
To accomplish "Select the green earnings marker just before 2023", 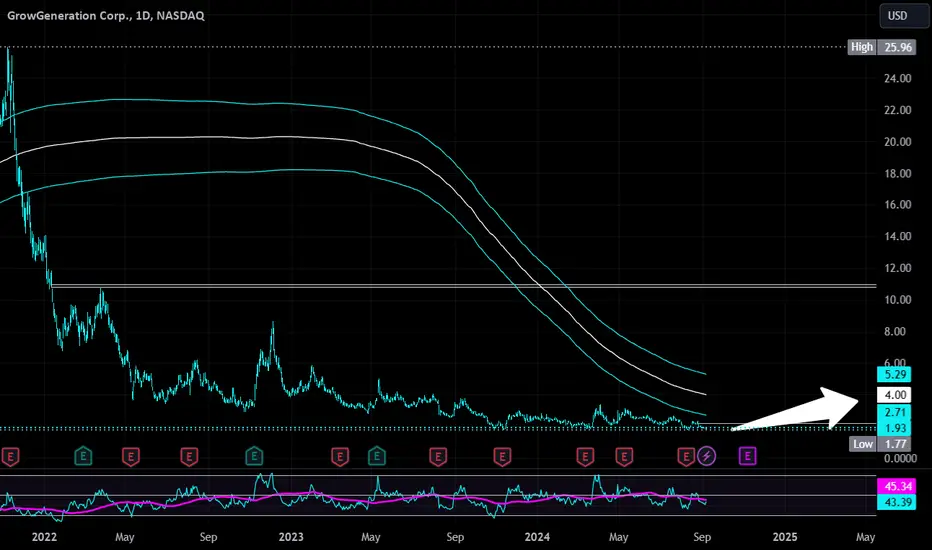I will coord(254,456).
